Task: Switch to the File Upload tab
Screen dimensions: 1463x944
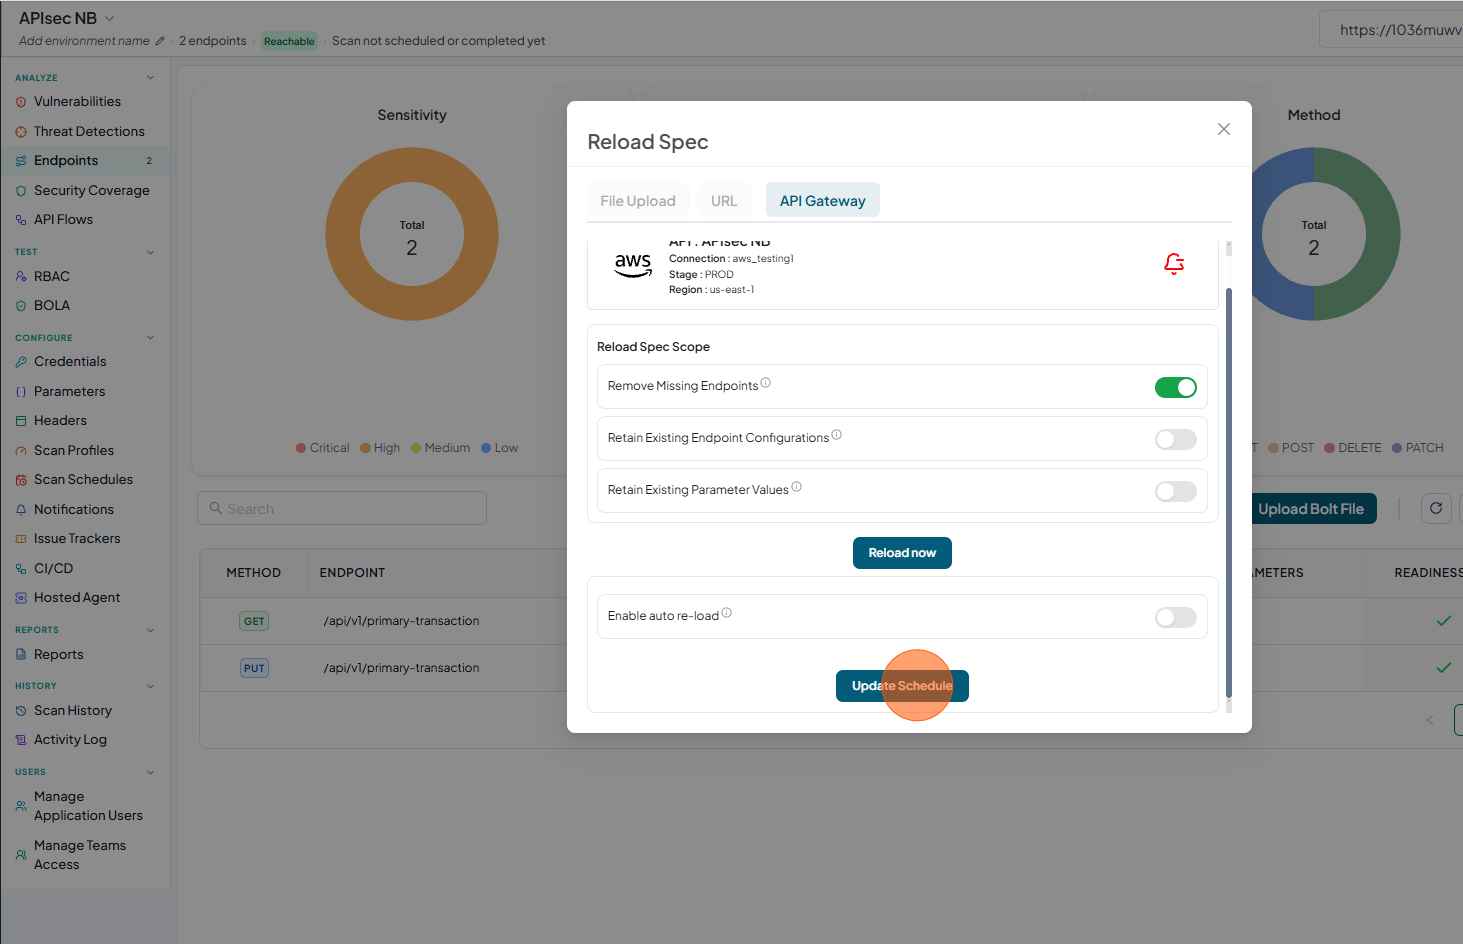Action: click(x=638, y=201)
